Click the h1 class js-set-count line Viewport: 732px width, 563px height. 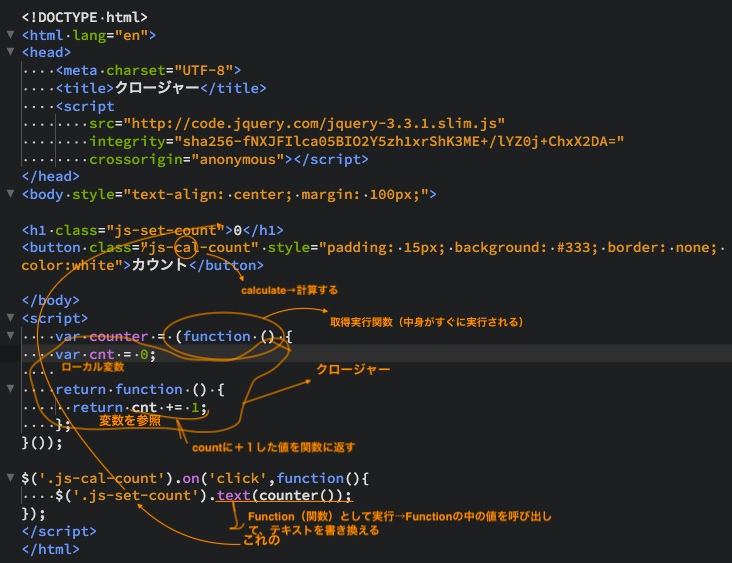click(153, 231)
